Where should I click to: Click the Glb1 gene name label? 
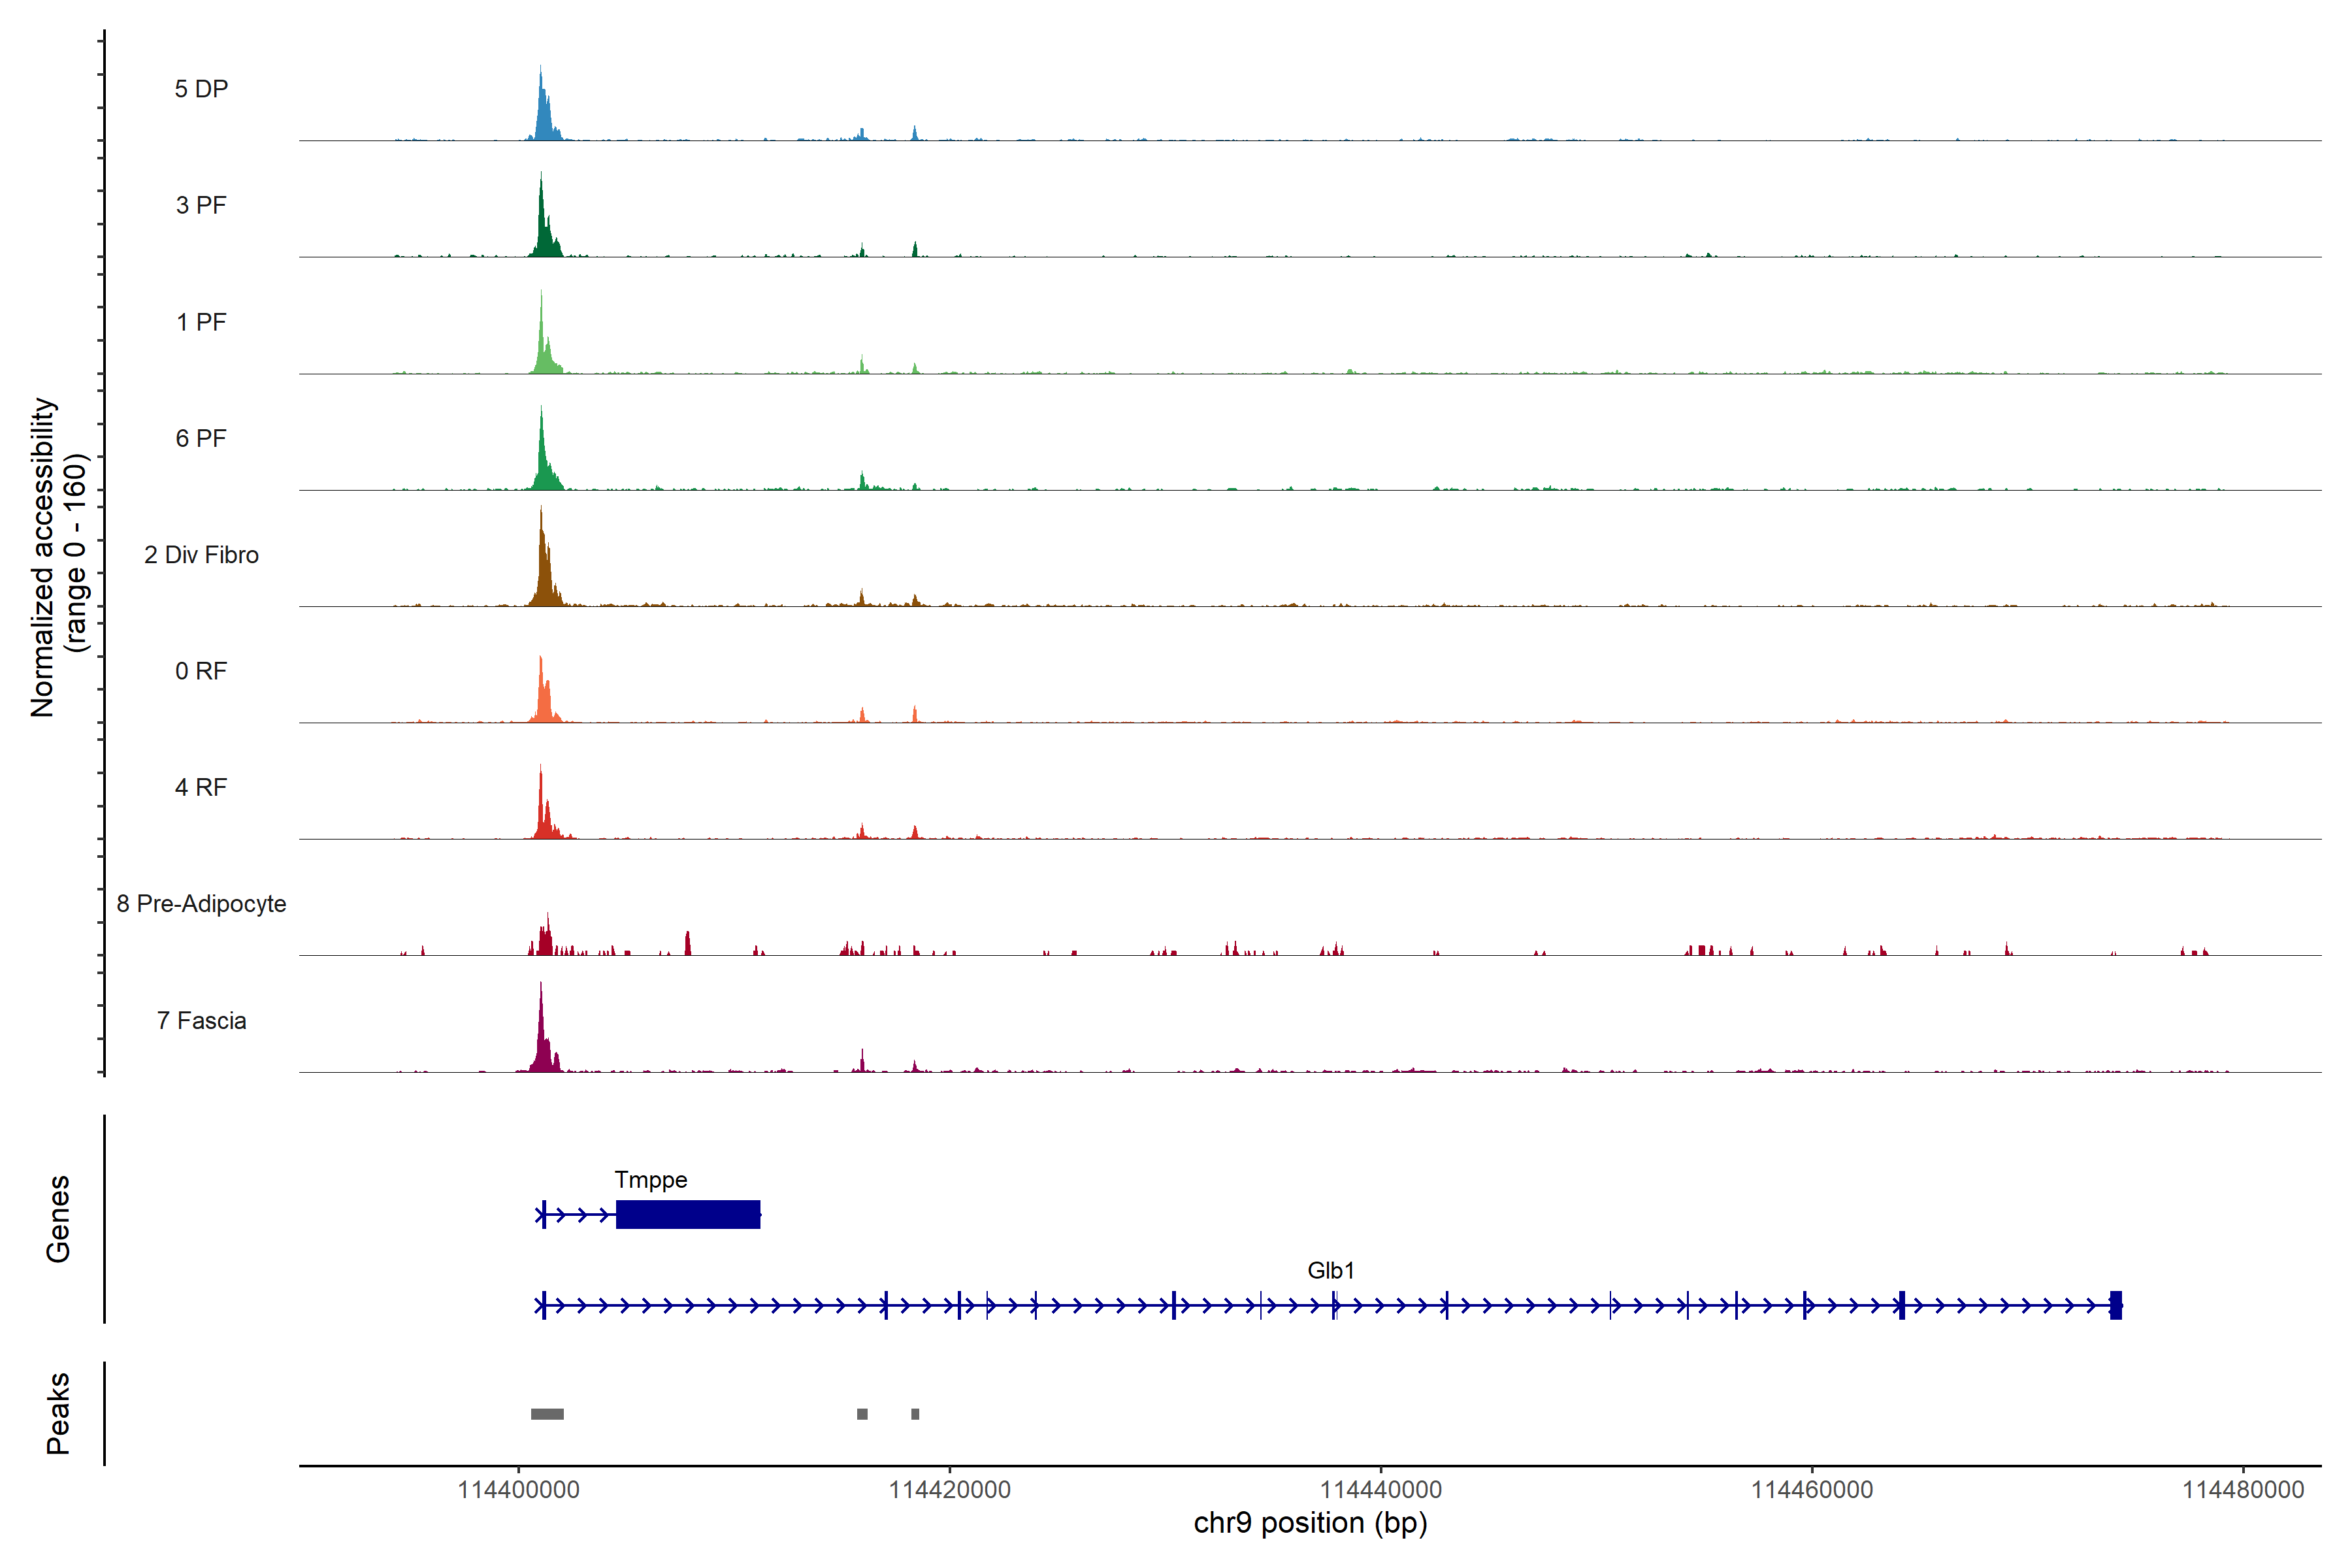point(1330,1270)
